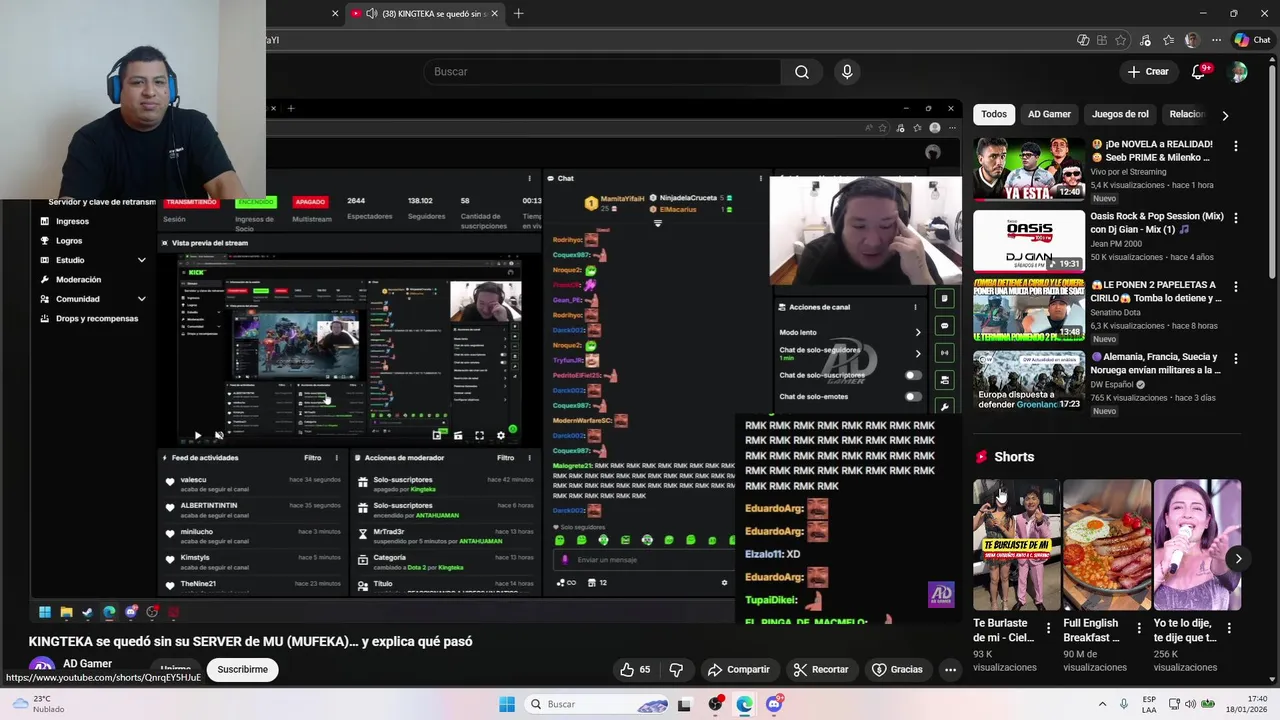Close the browser tab before KINGTEKA
Viewport: 1280px width, 720px height.
click(x=335, y=13)
